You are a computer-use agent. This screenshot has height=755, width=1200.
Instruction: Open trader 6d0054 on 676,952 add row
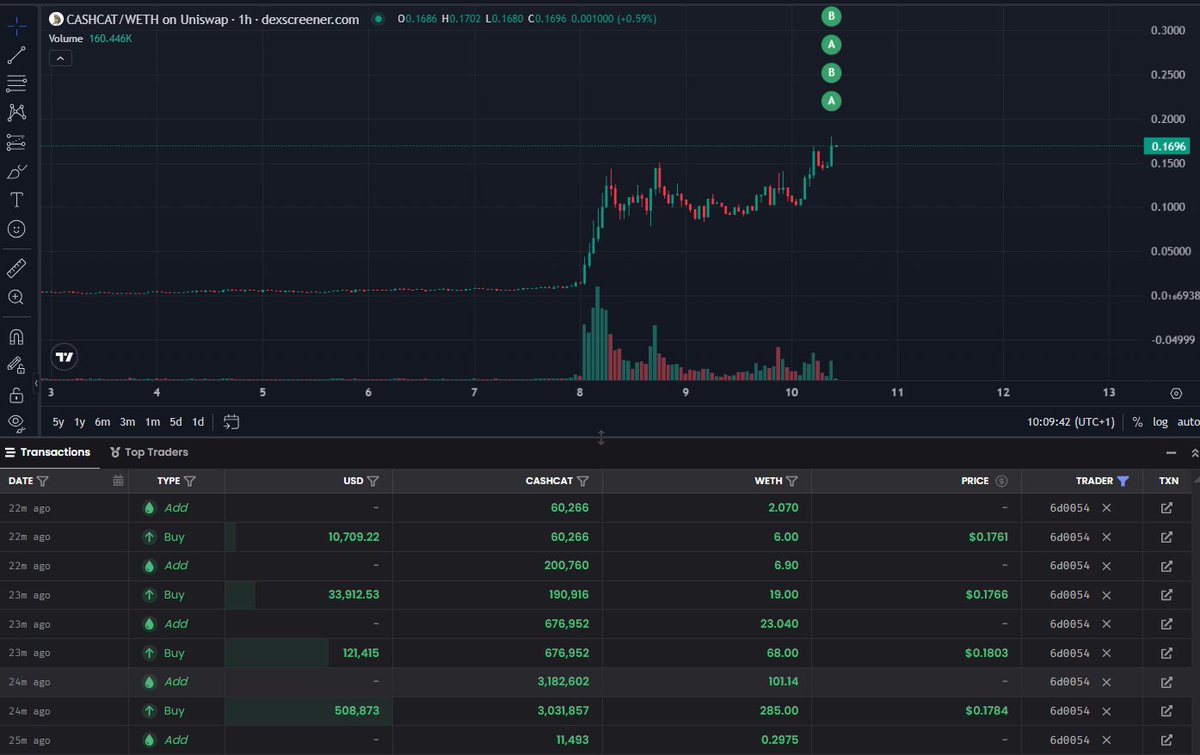pos(1069,624)
